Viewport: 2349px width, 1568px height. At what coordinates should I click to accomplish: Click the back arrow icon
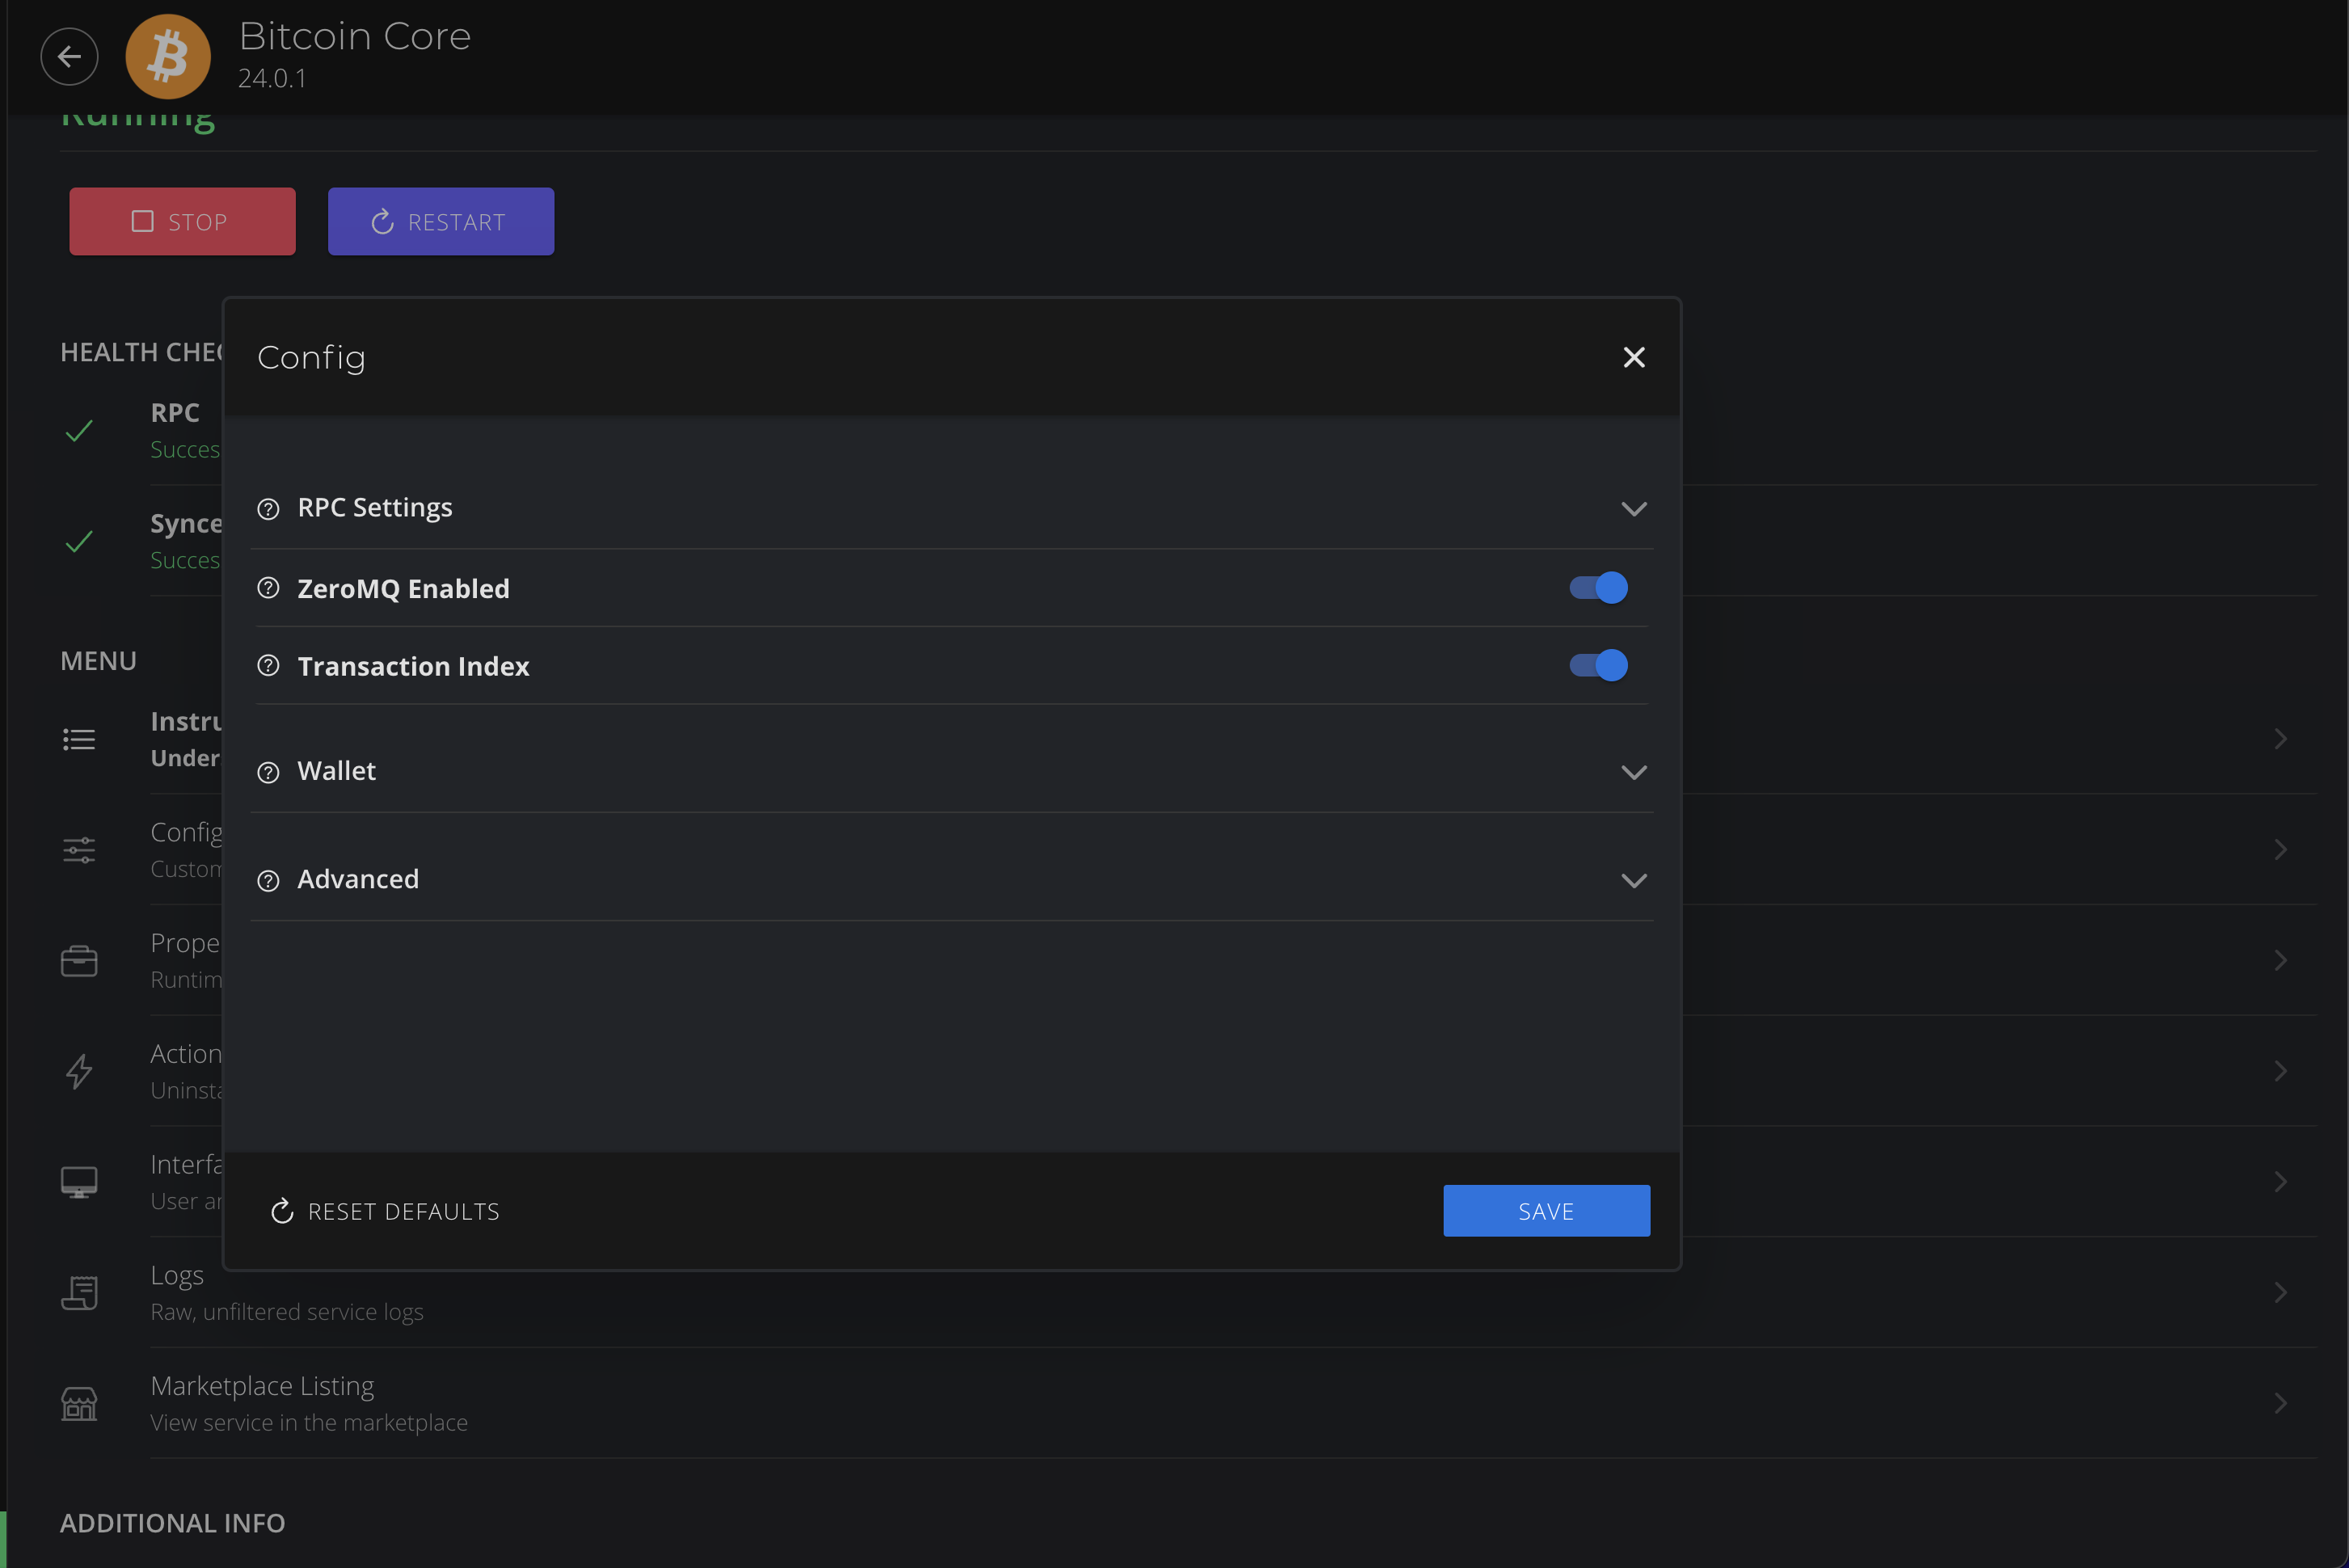coord(69,56)
